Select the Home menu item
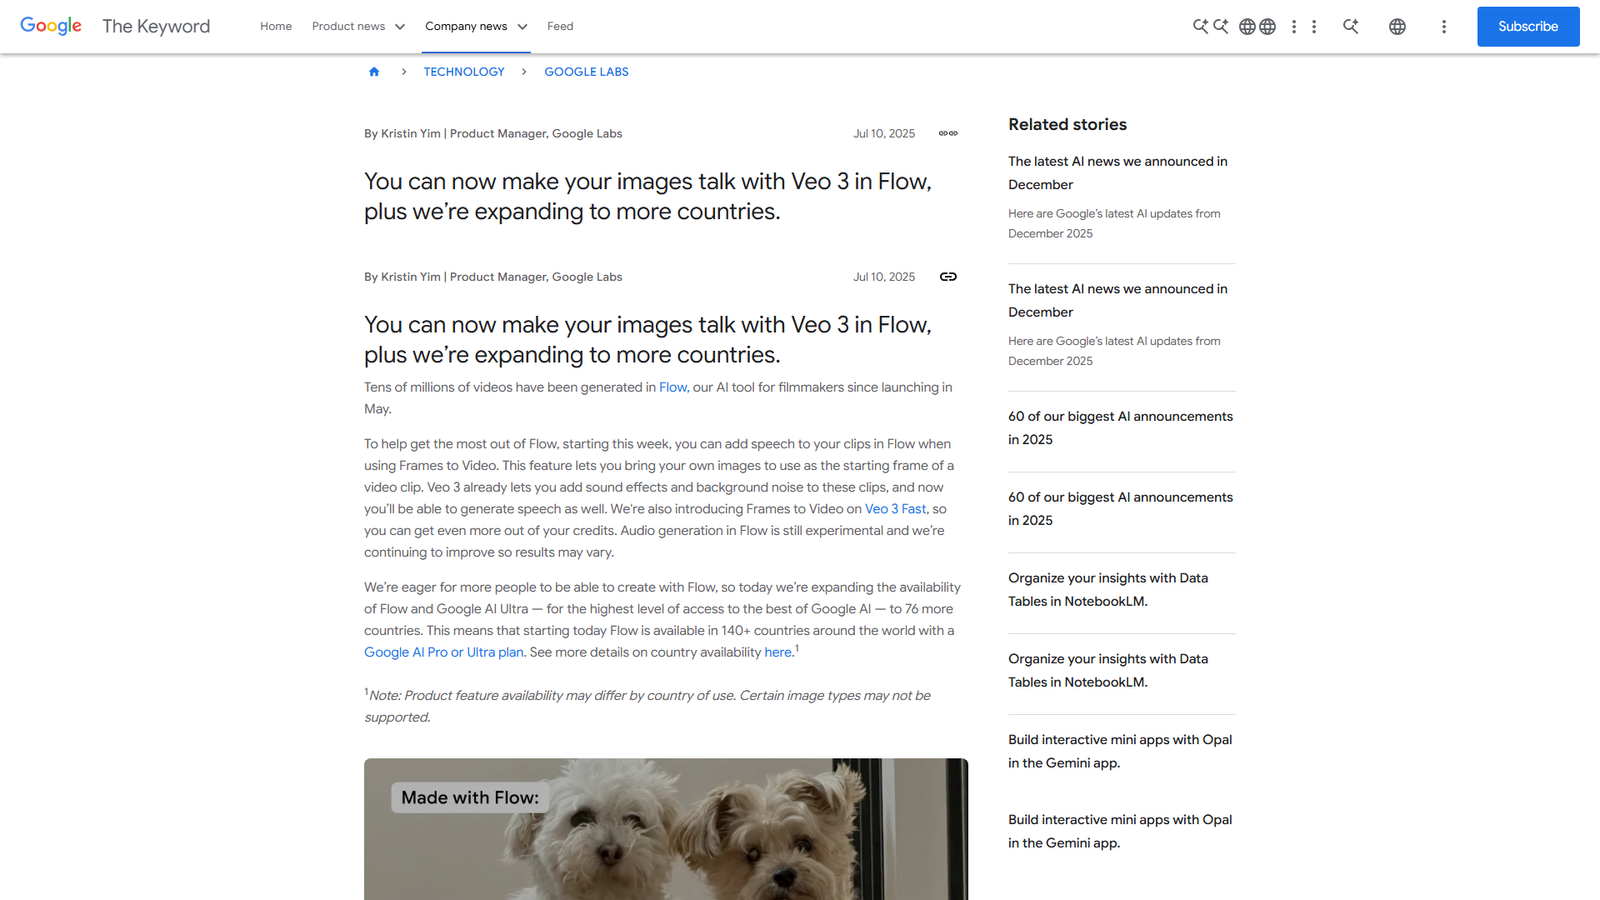 276,26
